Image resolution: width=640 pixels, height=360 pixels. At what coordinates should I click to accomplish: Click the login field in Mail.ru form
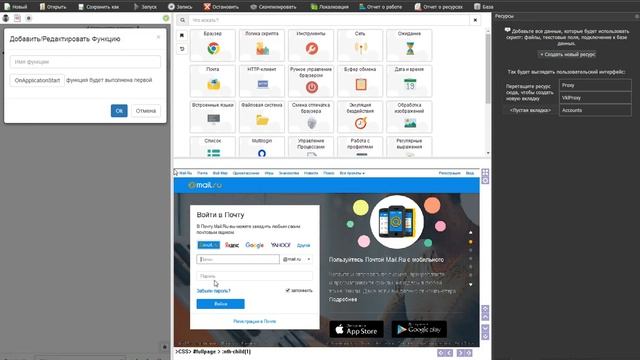coord(238,259)
